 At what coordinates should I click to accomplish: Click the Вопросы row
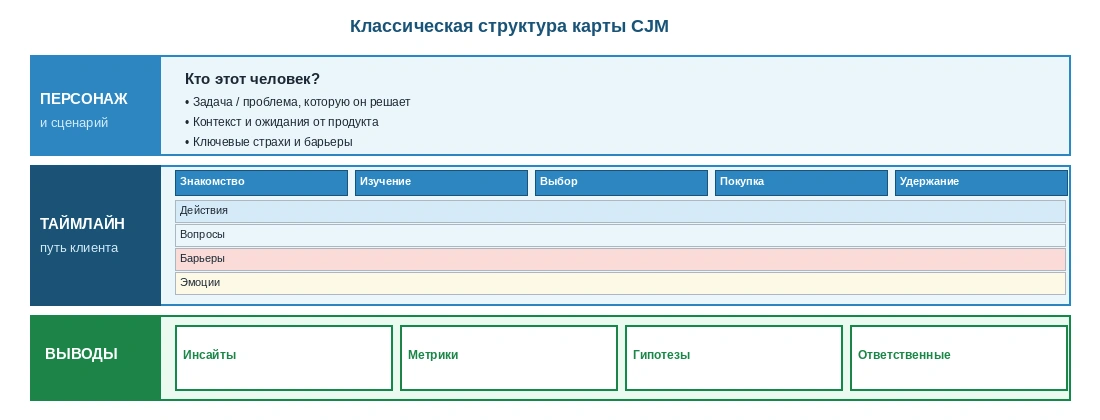[620, 235]
